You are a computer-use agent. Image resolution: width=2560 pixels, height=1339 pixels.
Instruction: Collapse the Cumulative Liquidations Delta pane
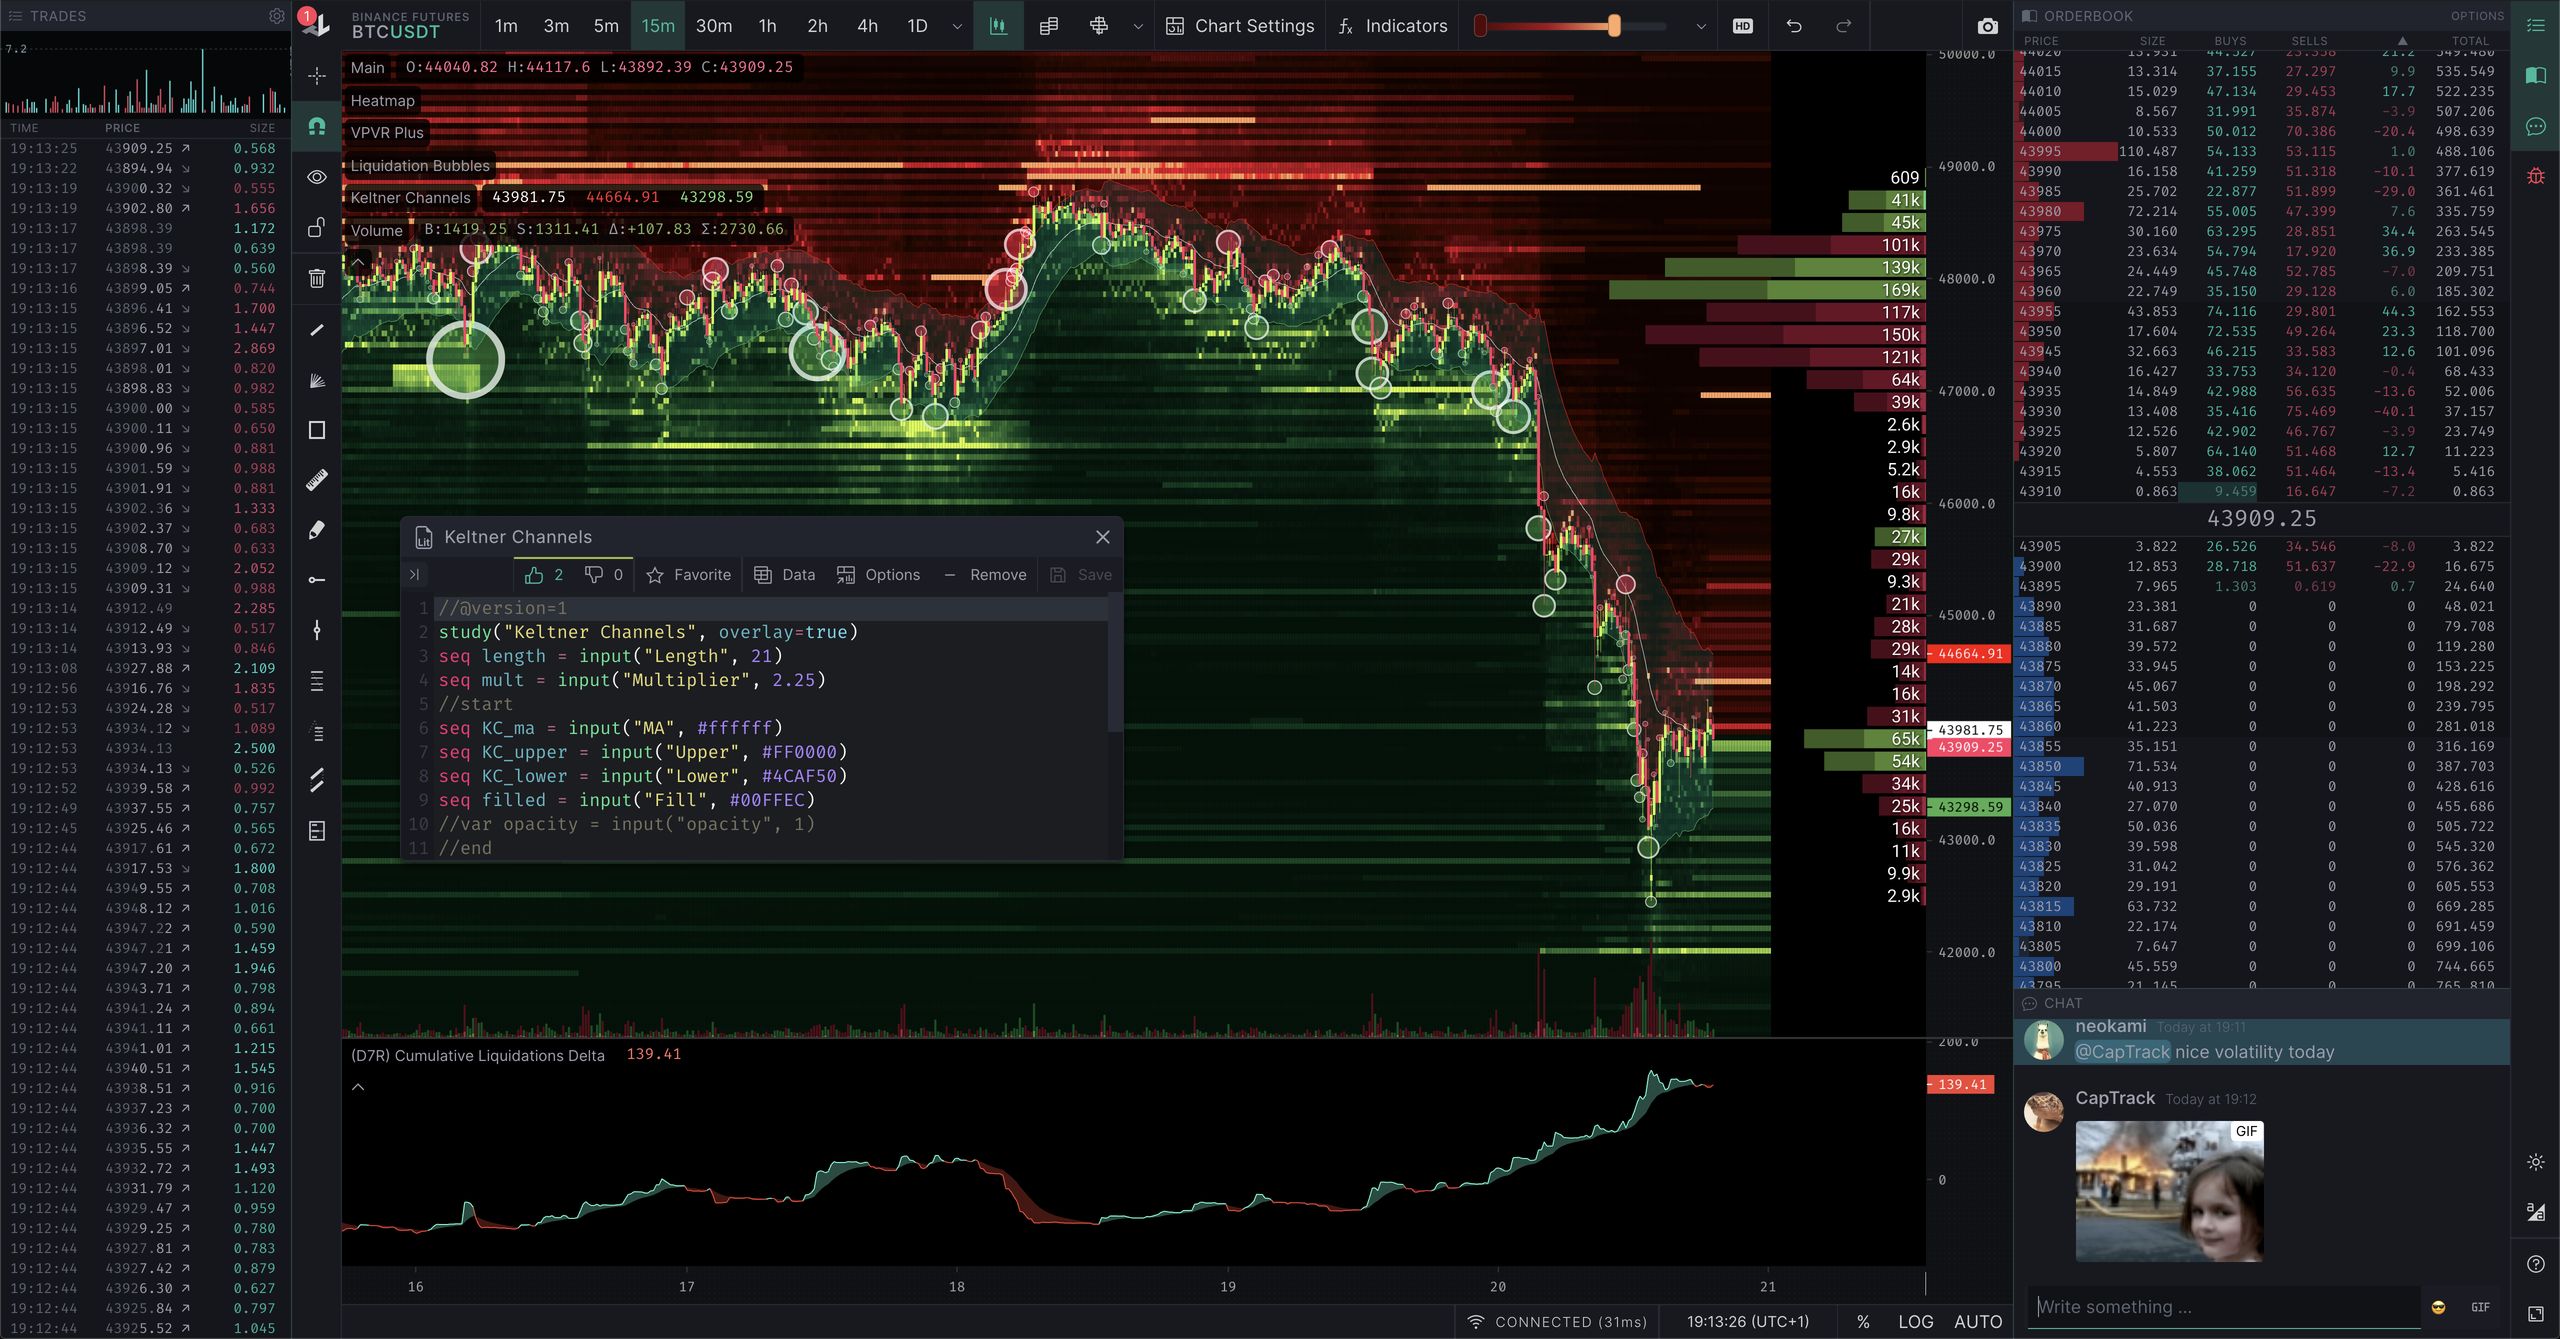point(358,1087)
